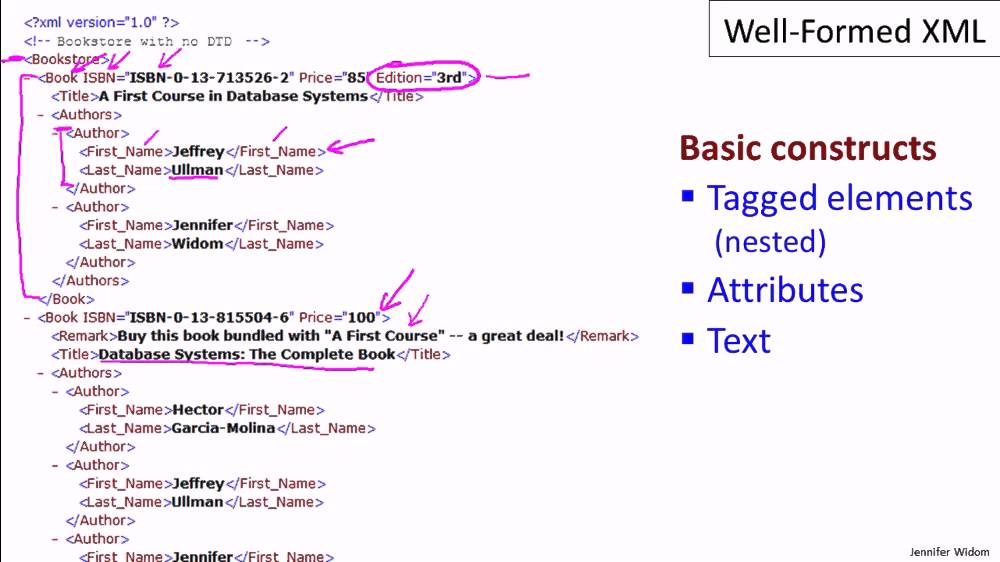Select the Remark text about bundled book

click(x=341, y=336)
